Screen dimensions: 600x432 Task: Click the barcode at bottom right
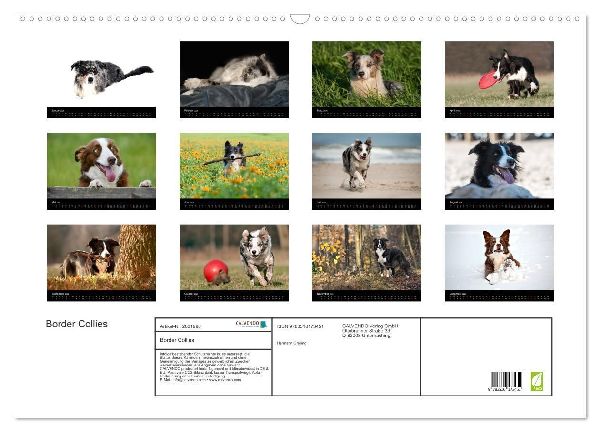[506, 381]
